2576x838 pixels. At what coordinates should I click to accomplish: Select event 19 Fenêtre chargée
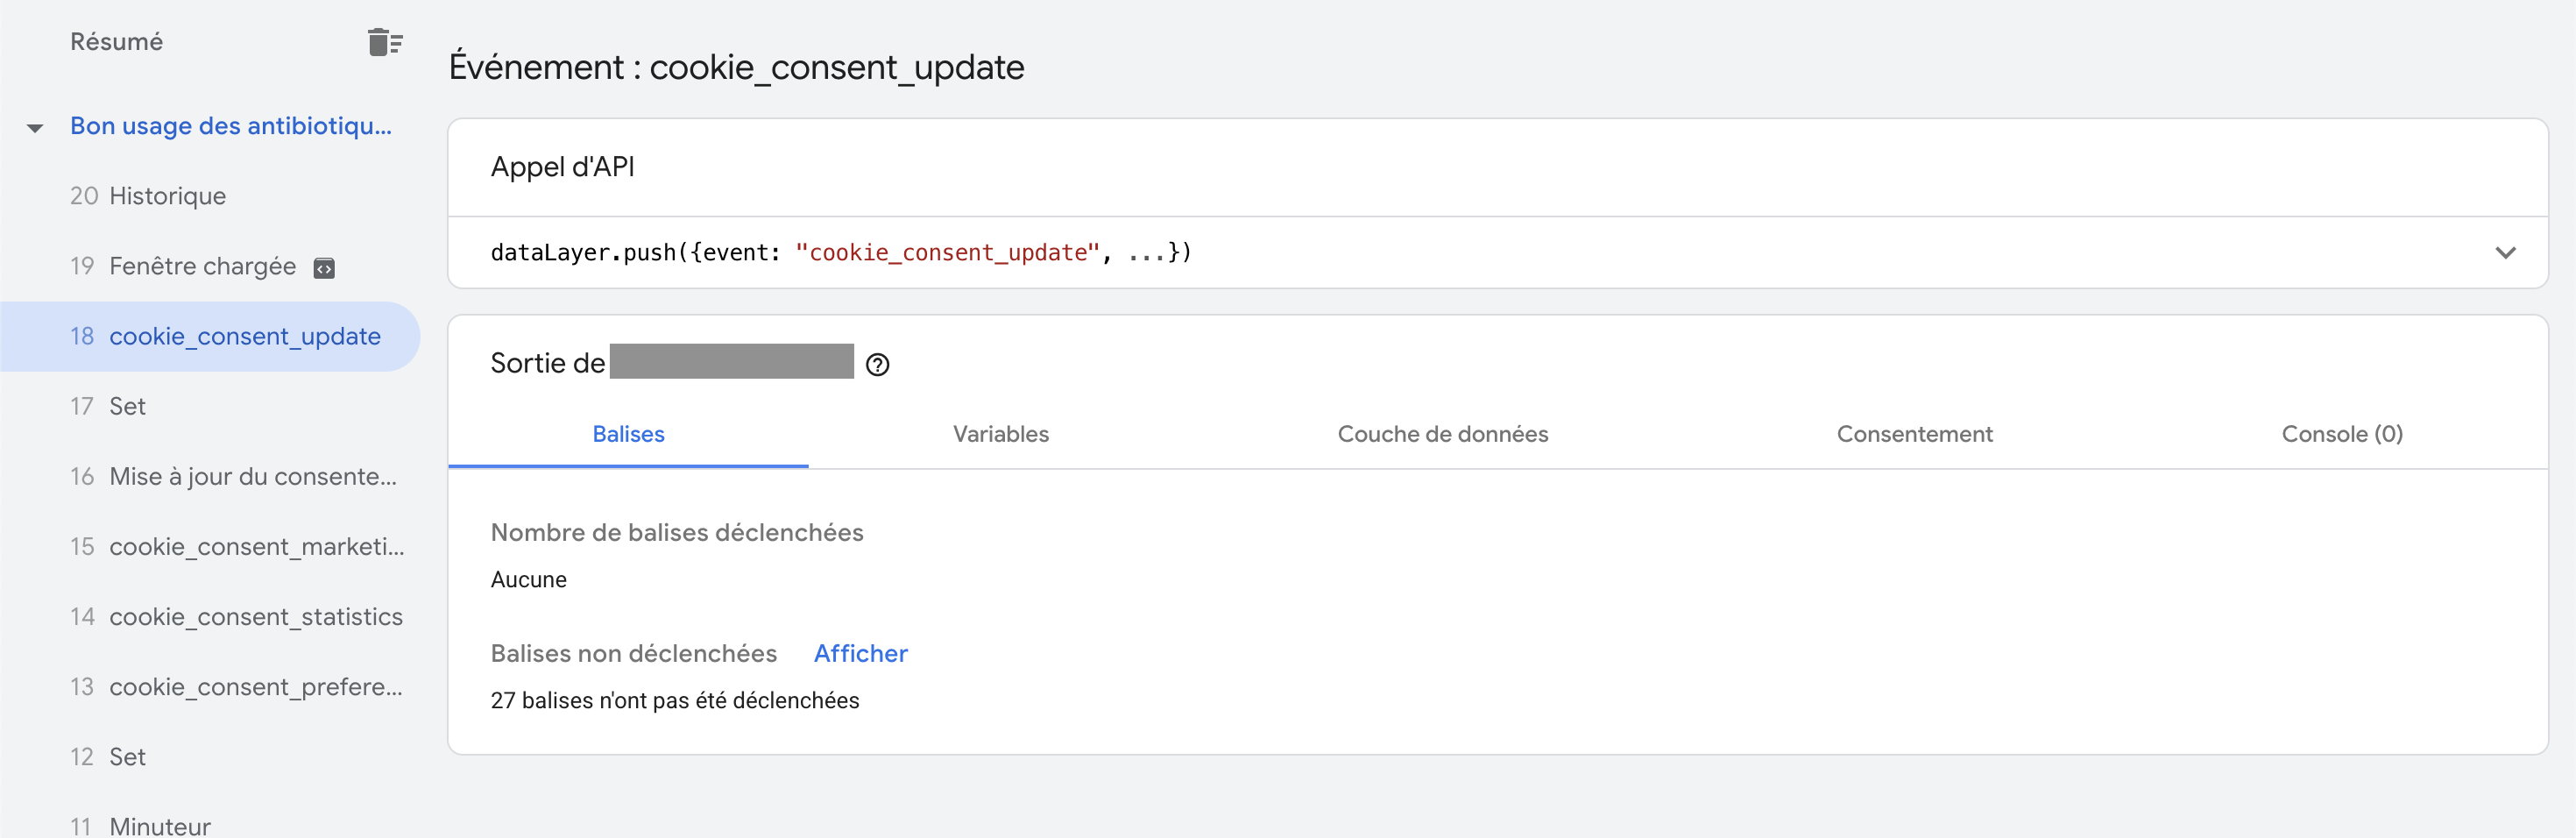(x=202, y=266)
